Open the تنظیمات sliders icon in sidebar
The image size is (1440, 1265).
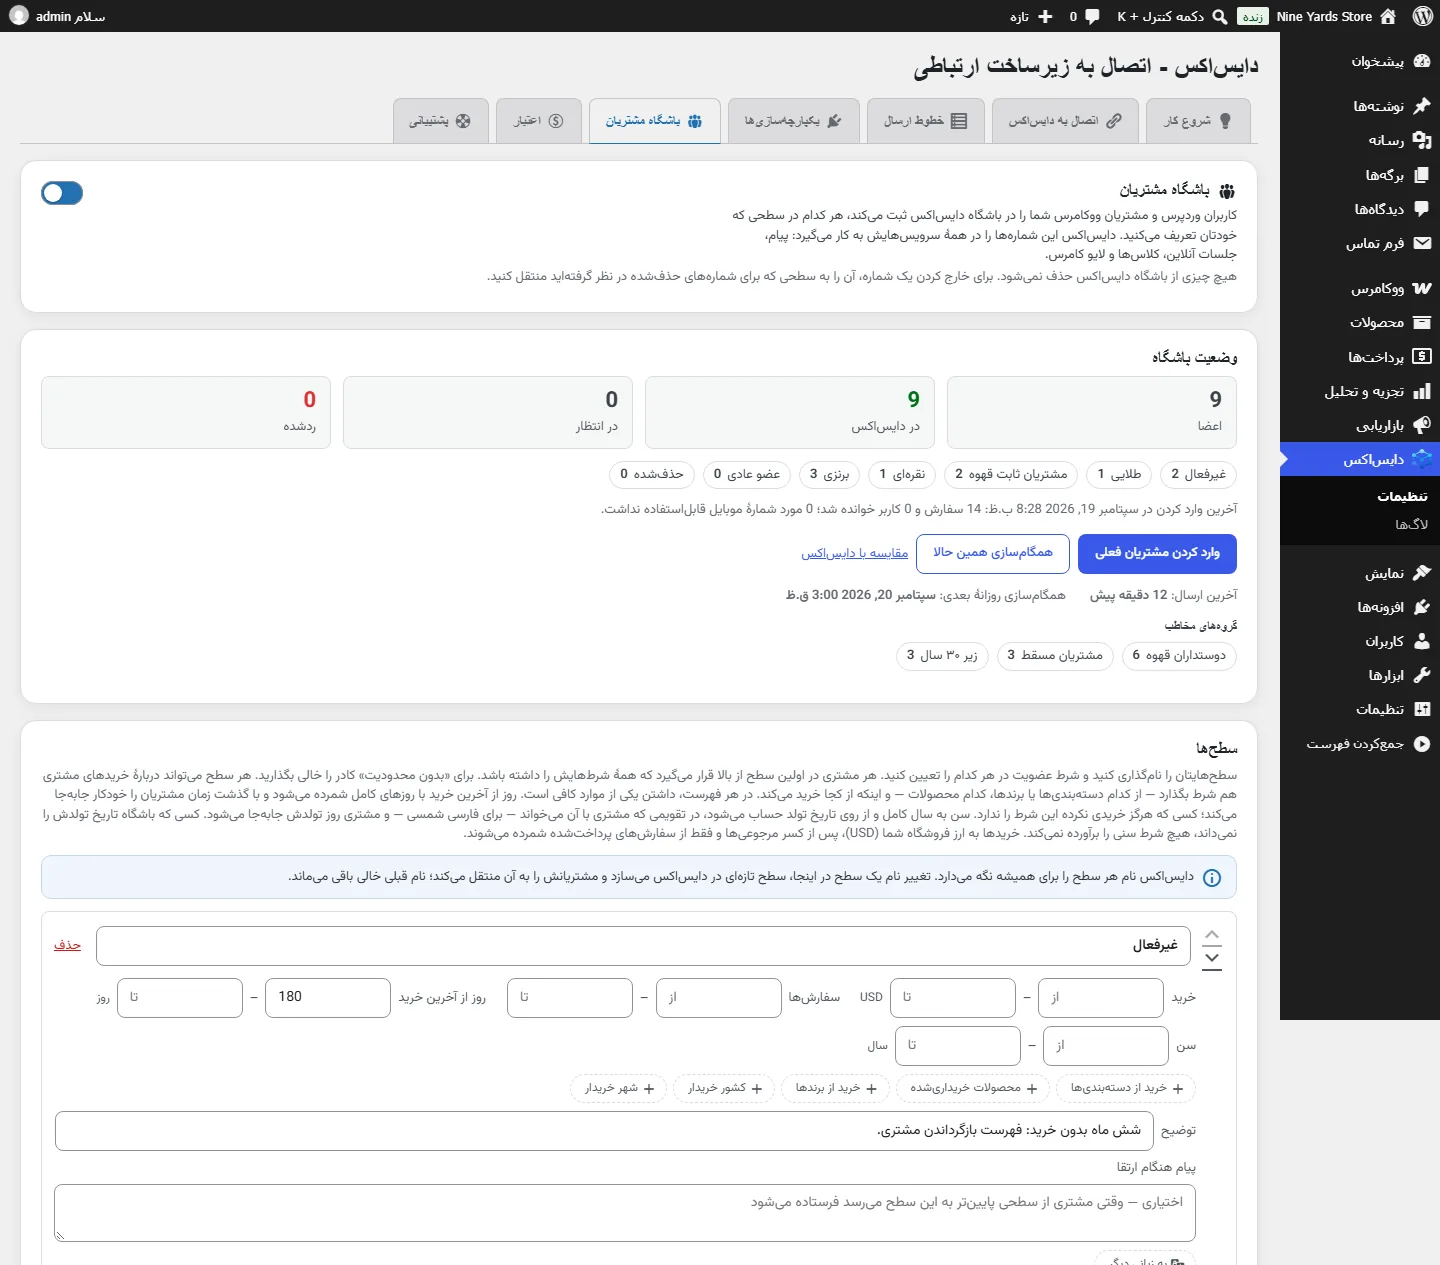click(1422, 709)
